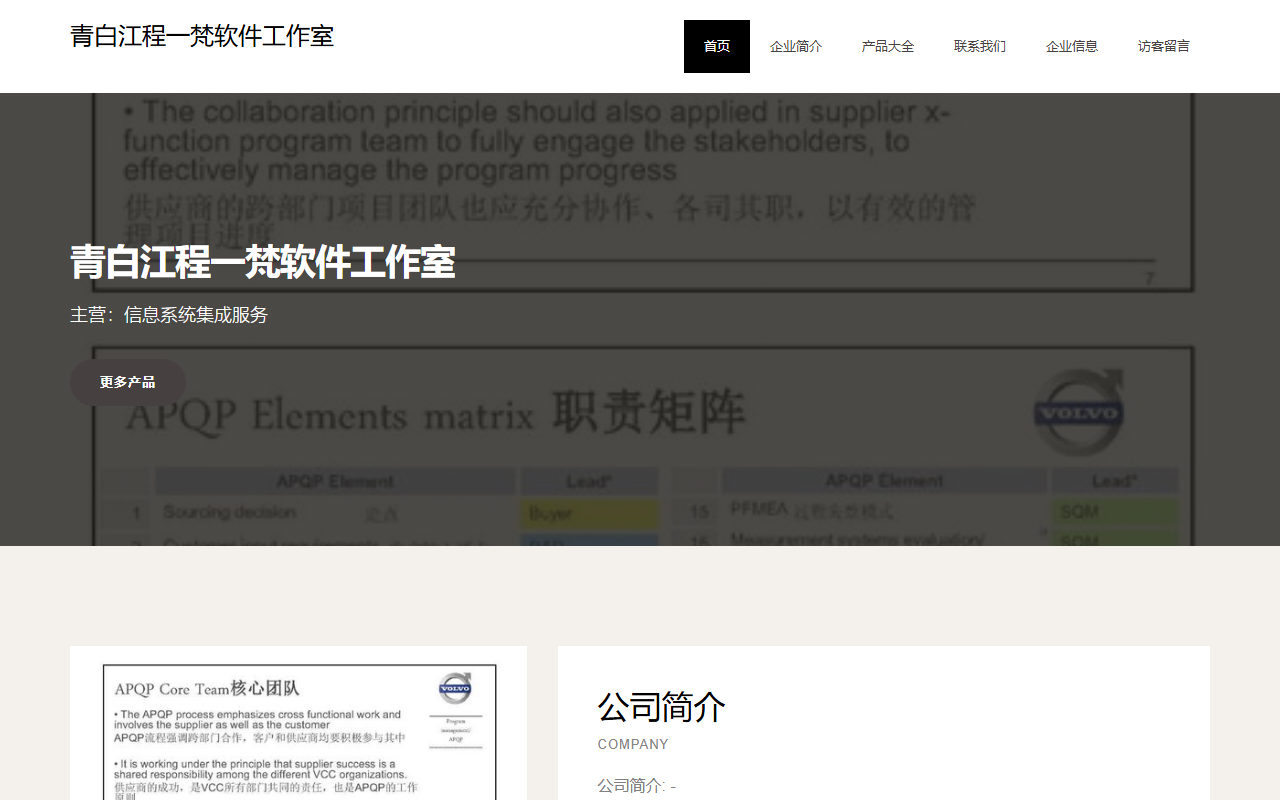The width and height of the screenshot is (1280, 800).
Task: Select 企业信息 nav item
Action: pyautogui.click(x=1072, y=46)
